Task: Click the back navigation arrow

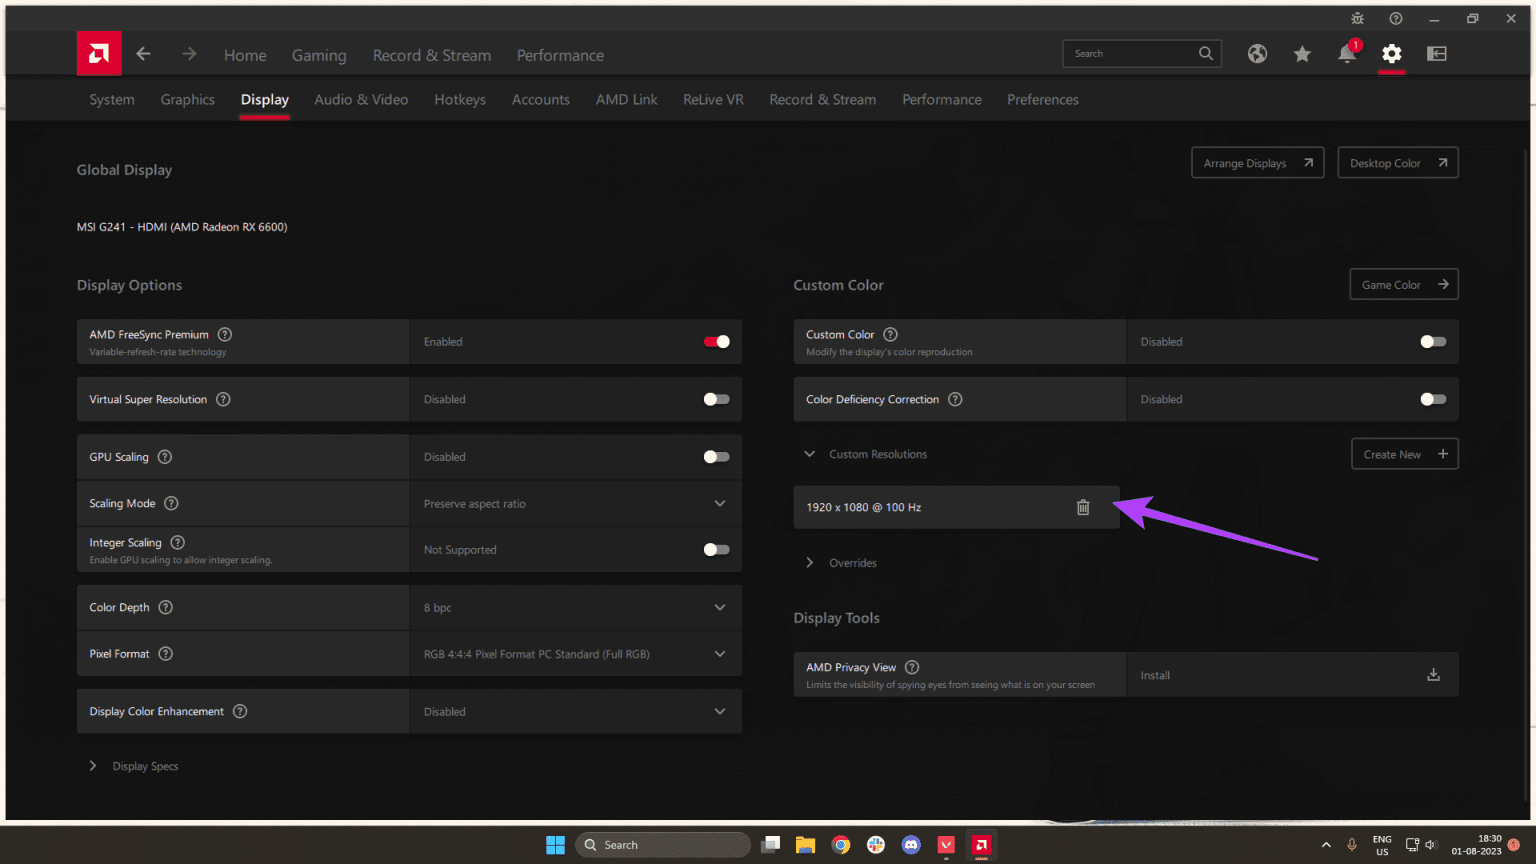Action: tap(143, 54)
